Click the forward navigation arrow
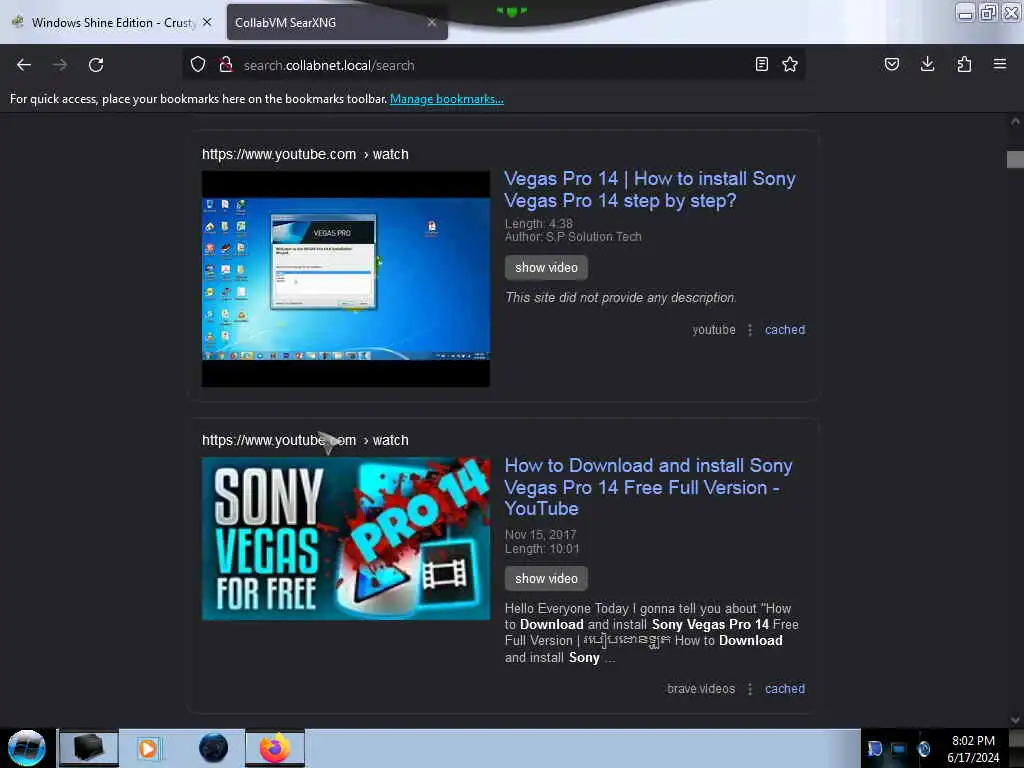This screenshot has width=1024, height=768. coord(60,65)
